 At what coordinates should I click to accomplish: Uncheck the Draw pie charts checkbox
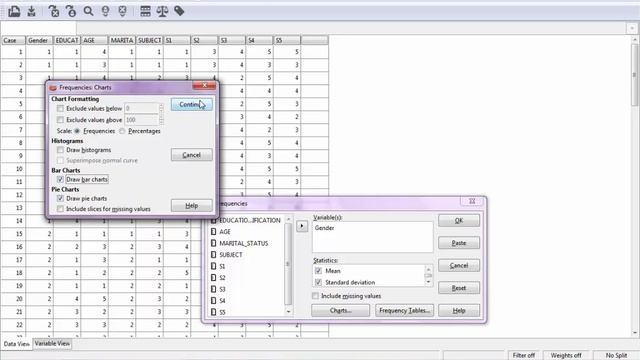point(60,198)
